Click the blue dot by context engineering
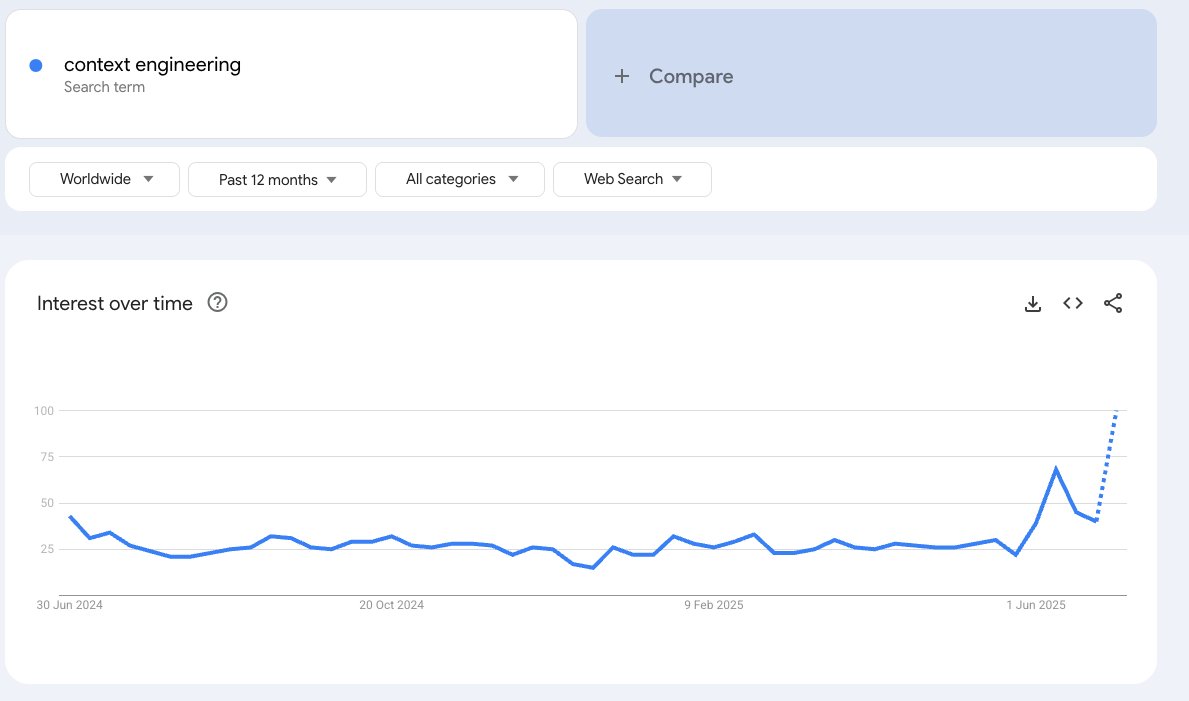This screenshot has width=1189, height=701. tap(36, 66)
